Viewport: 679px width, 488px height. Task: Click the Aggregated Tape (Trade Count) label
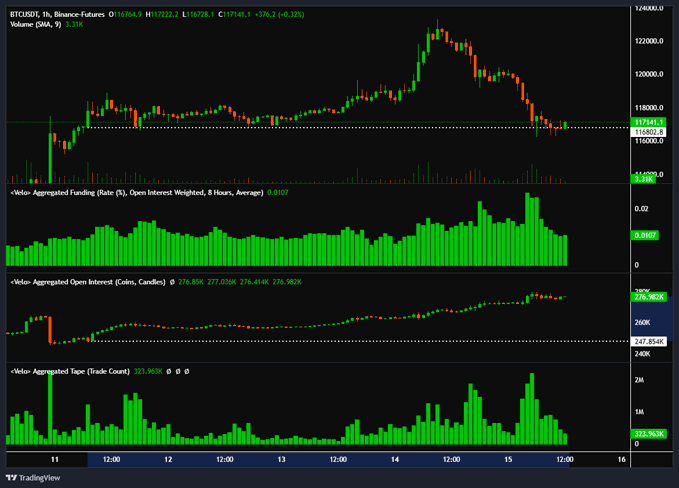point(70,371)
